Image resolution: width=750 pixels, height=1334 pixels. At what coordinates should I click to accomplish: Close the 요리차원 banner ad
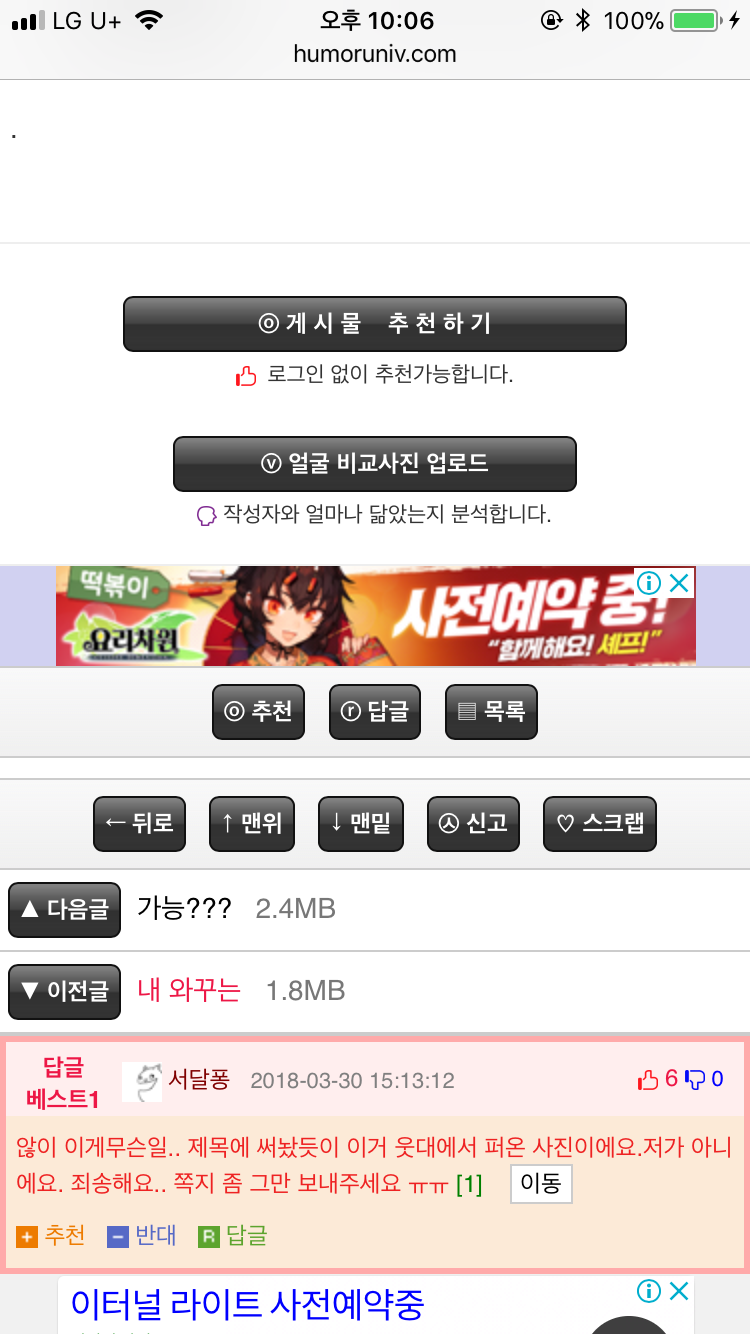[x=679, y=583]
